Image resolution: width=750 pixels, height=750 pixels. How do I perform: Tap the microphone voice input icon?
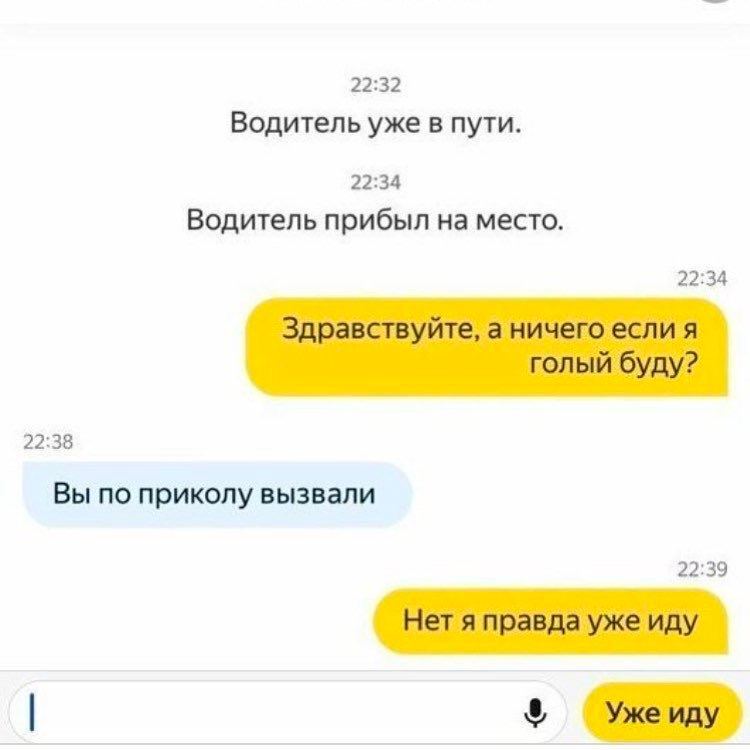(535, 712)
